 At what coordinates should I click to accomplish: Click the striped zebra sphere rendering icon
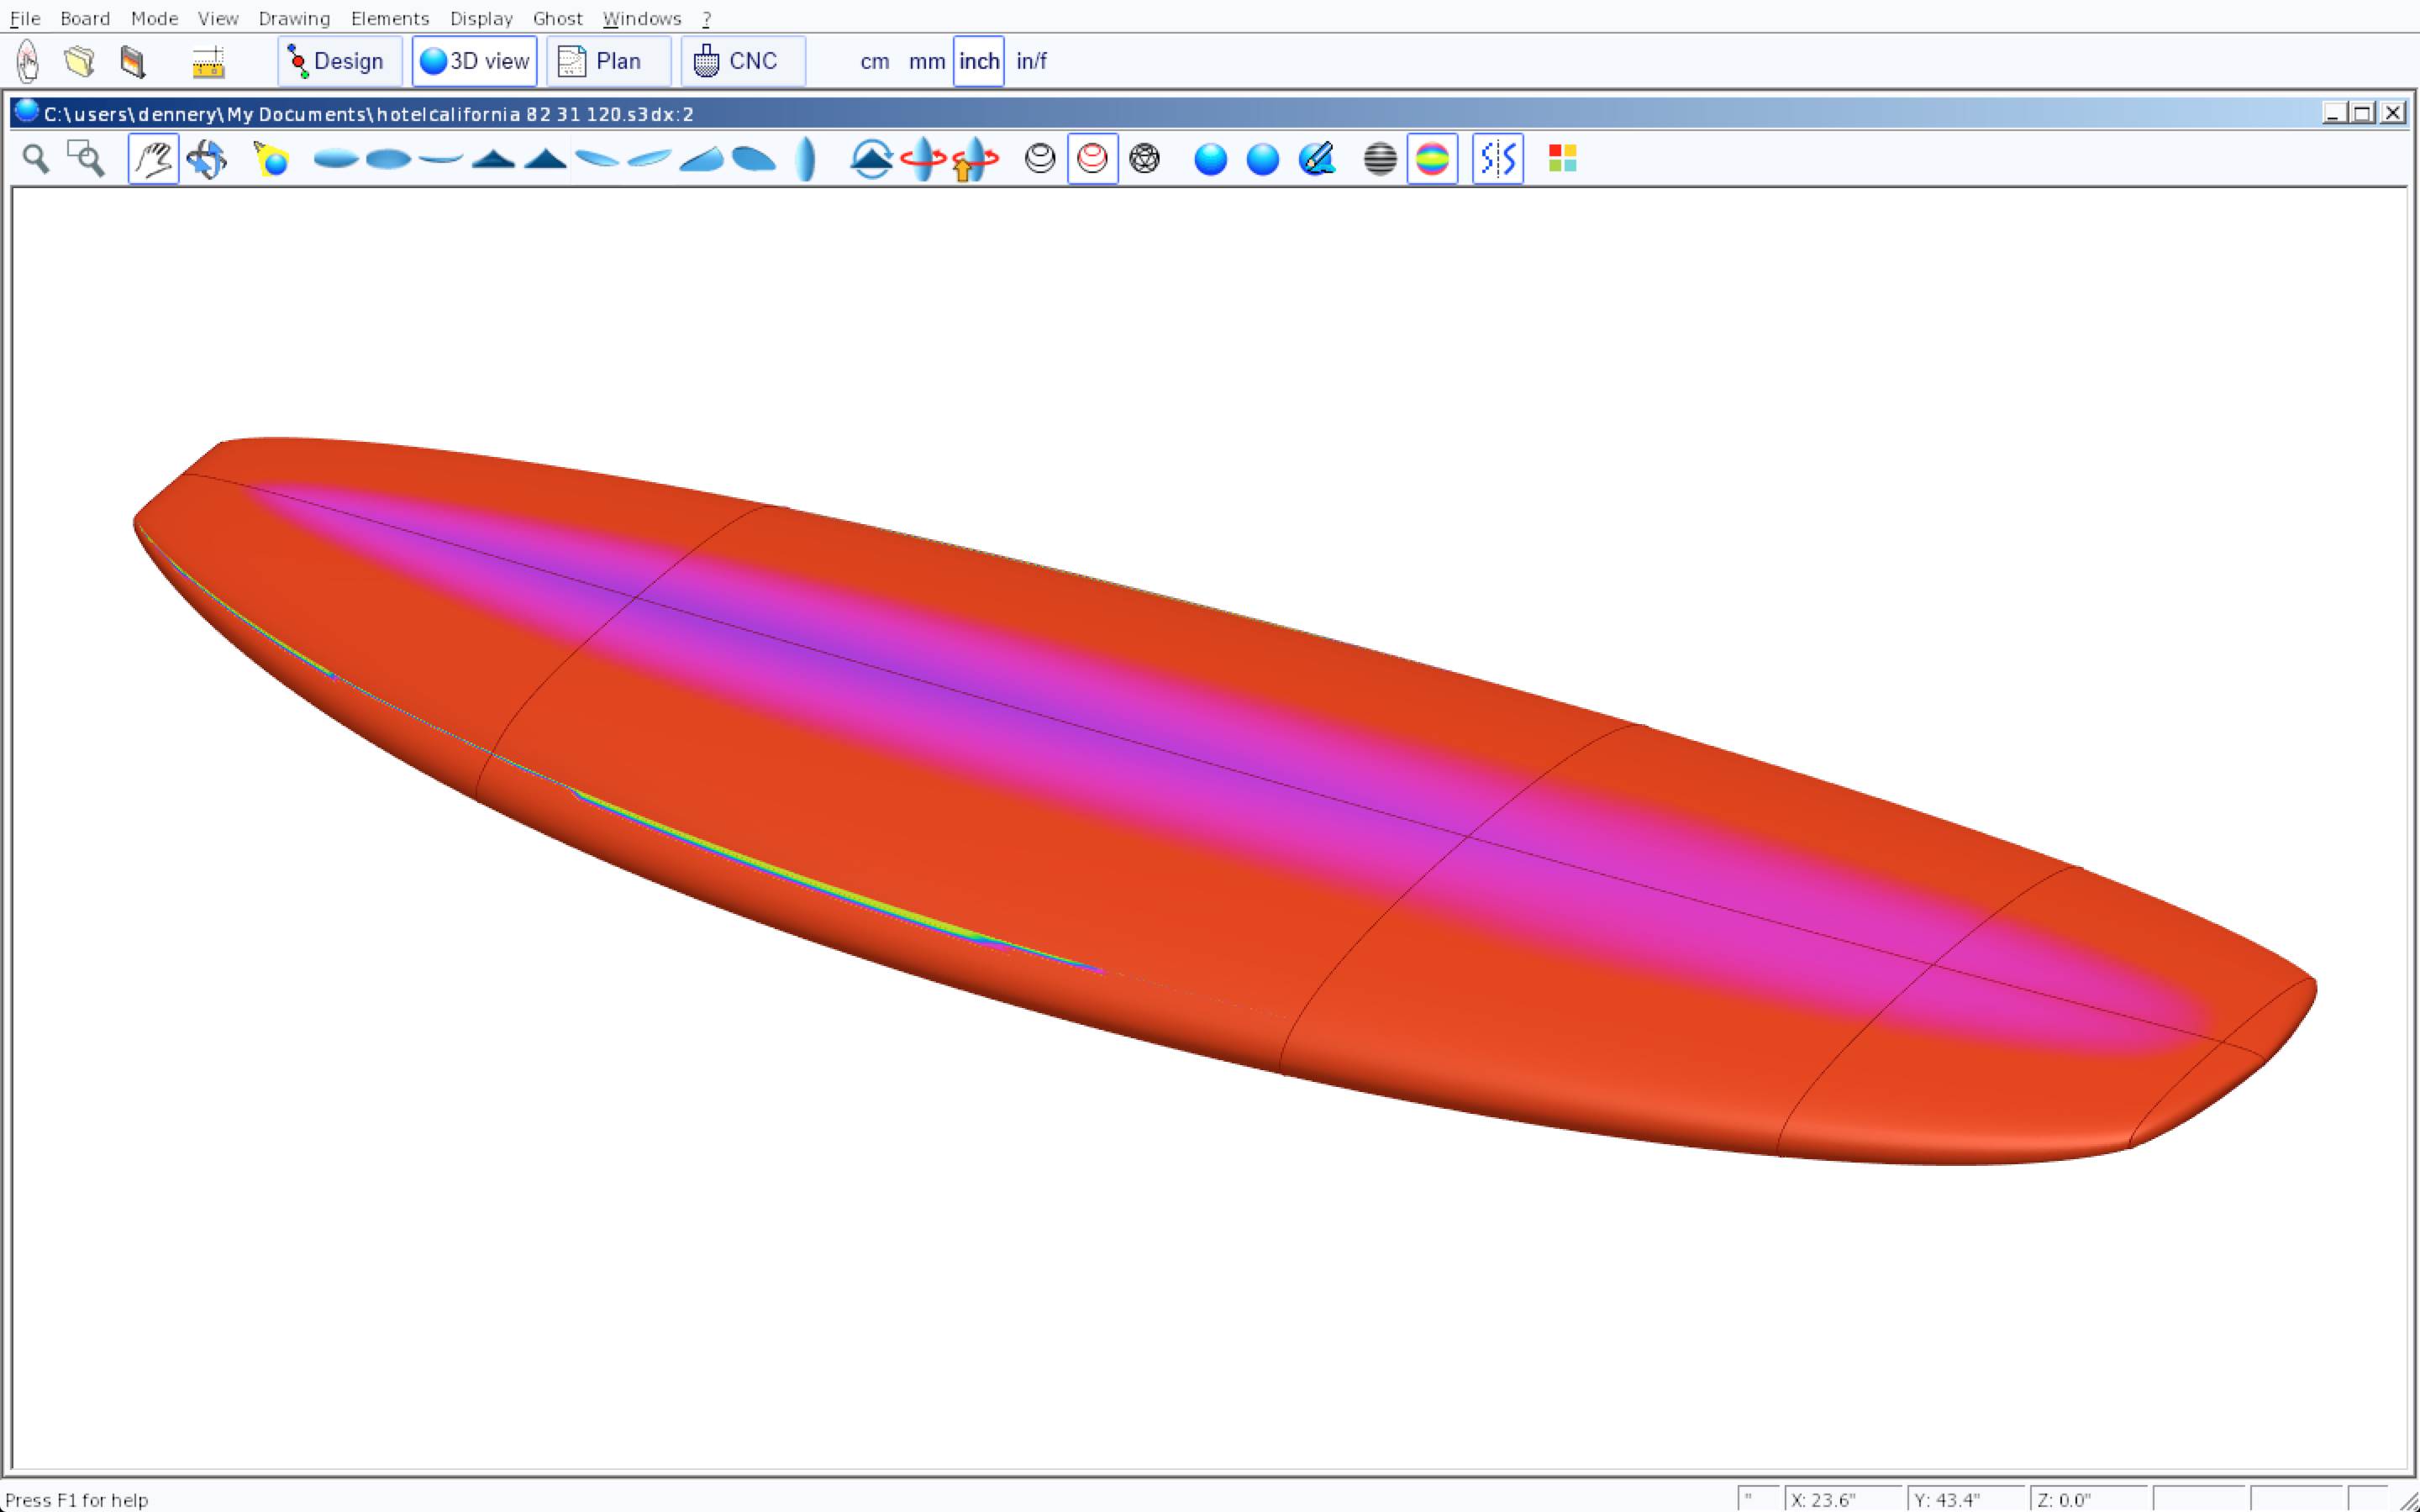pos(1380,159)
